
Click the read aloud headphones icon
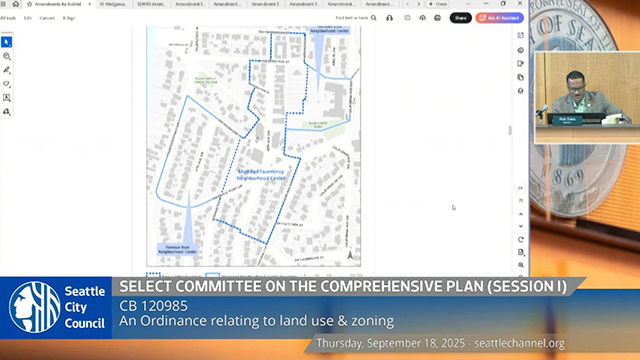click(389, 18)
